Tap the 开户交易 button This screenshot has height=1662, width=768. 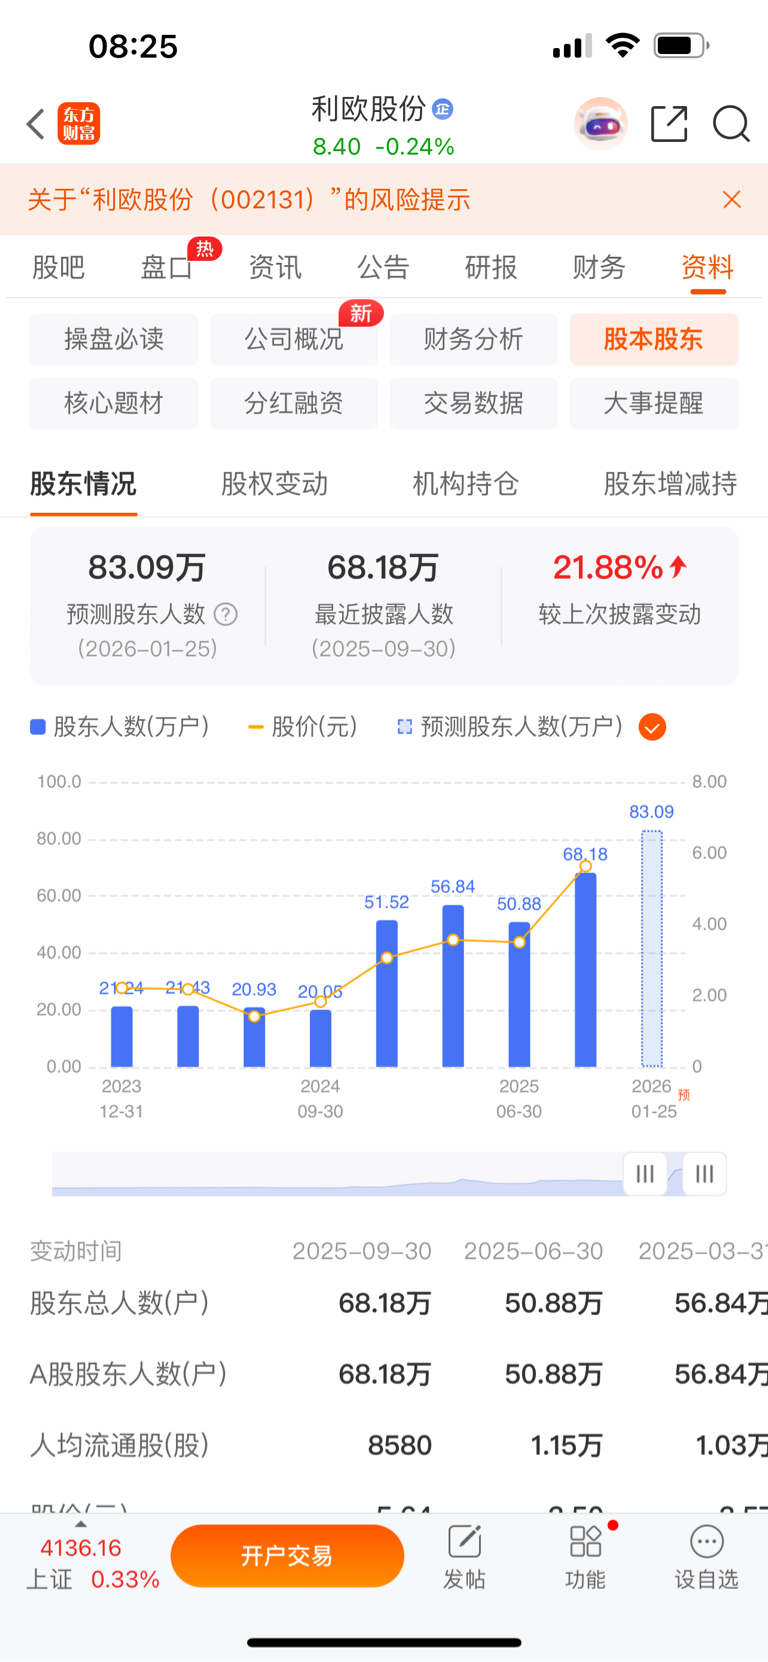(287, 1556)
